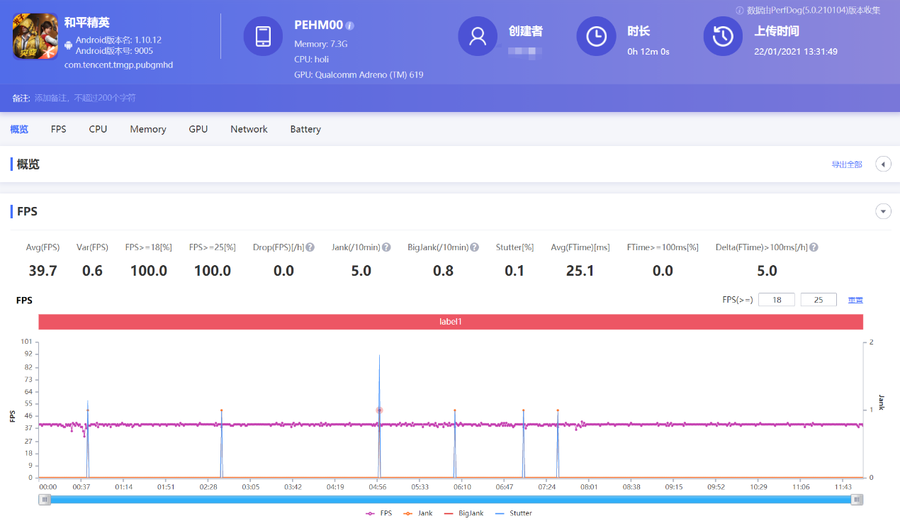
Task: Switch to the Memory tab
Action: pyautogui.click(x=148, y=129)
